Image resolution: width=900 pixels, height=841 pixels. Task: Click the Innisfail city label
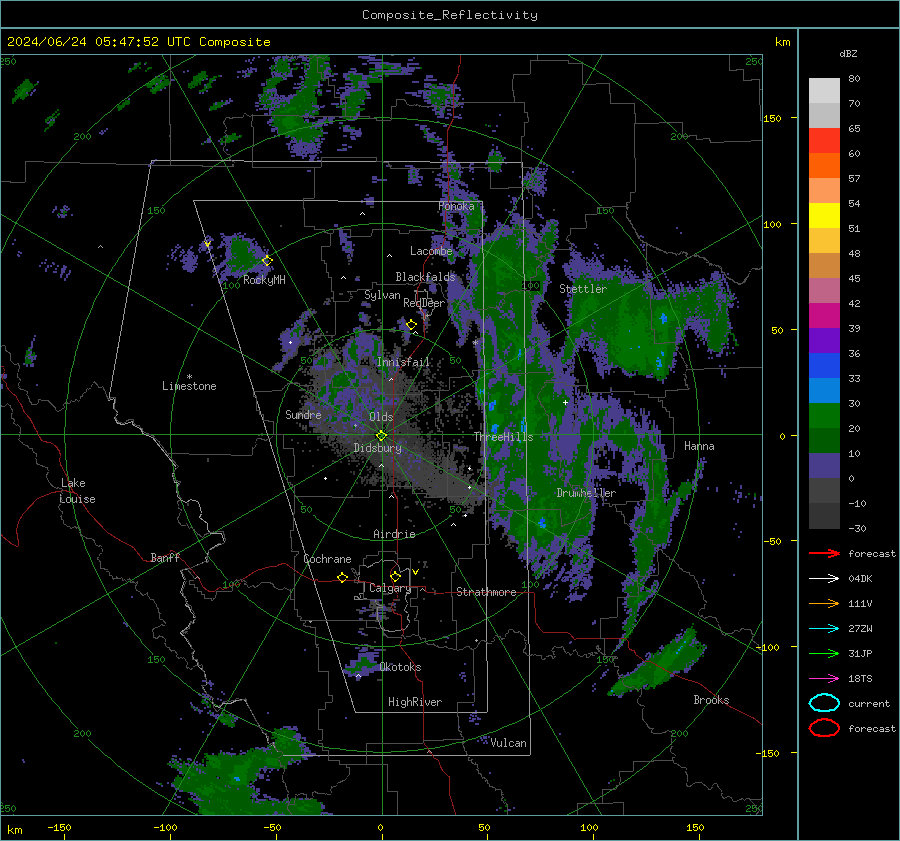(x=404, y=362)
